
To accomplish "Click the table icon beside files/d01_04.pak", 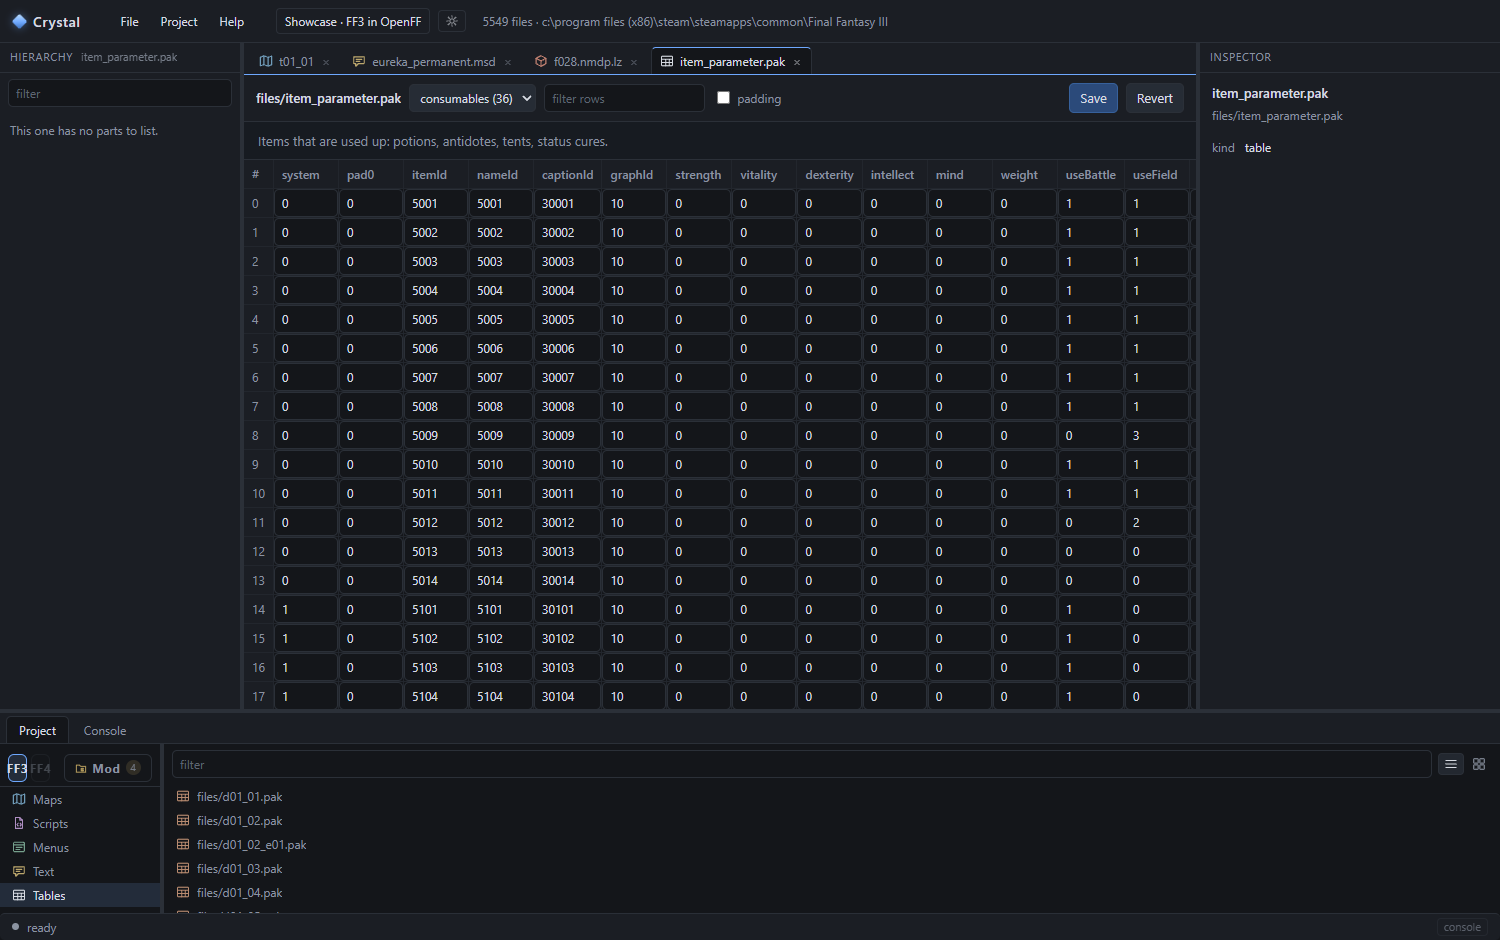I will (183, 893).
